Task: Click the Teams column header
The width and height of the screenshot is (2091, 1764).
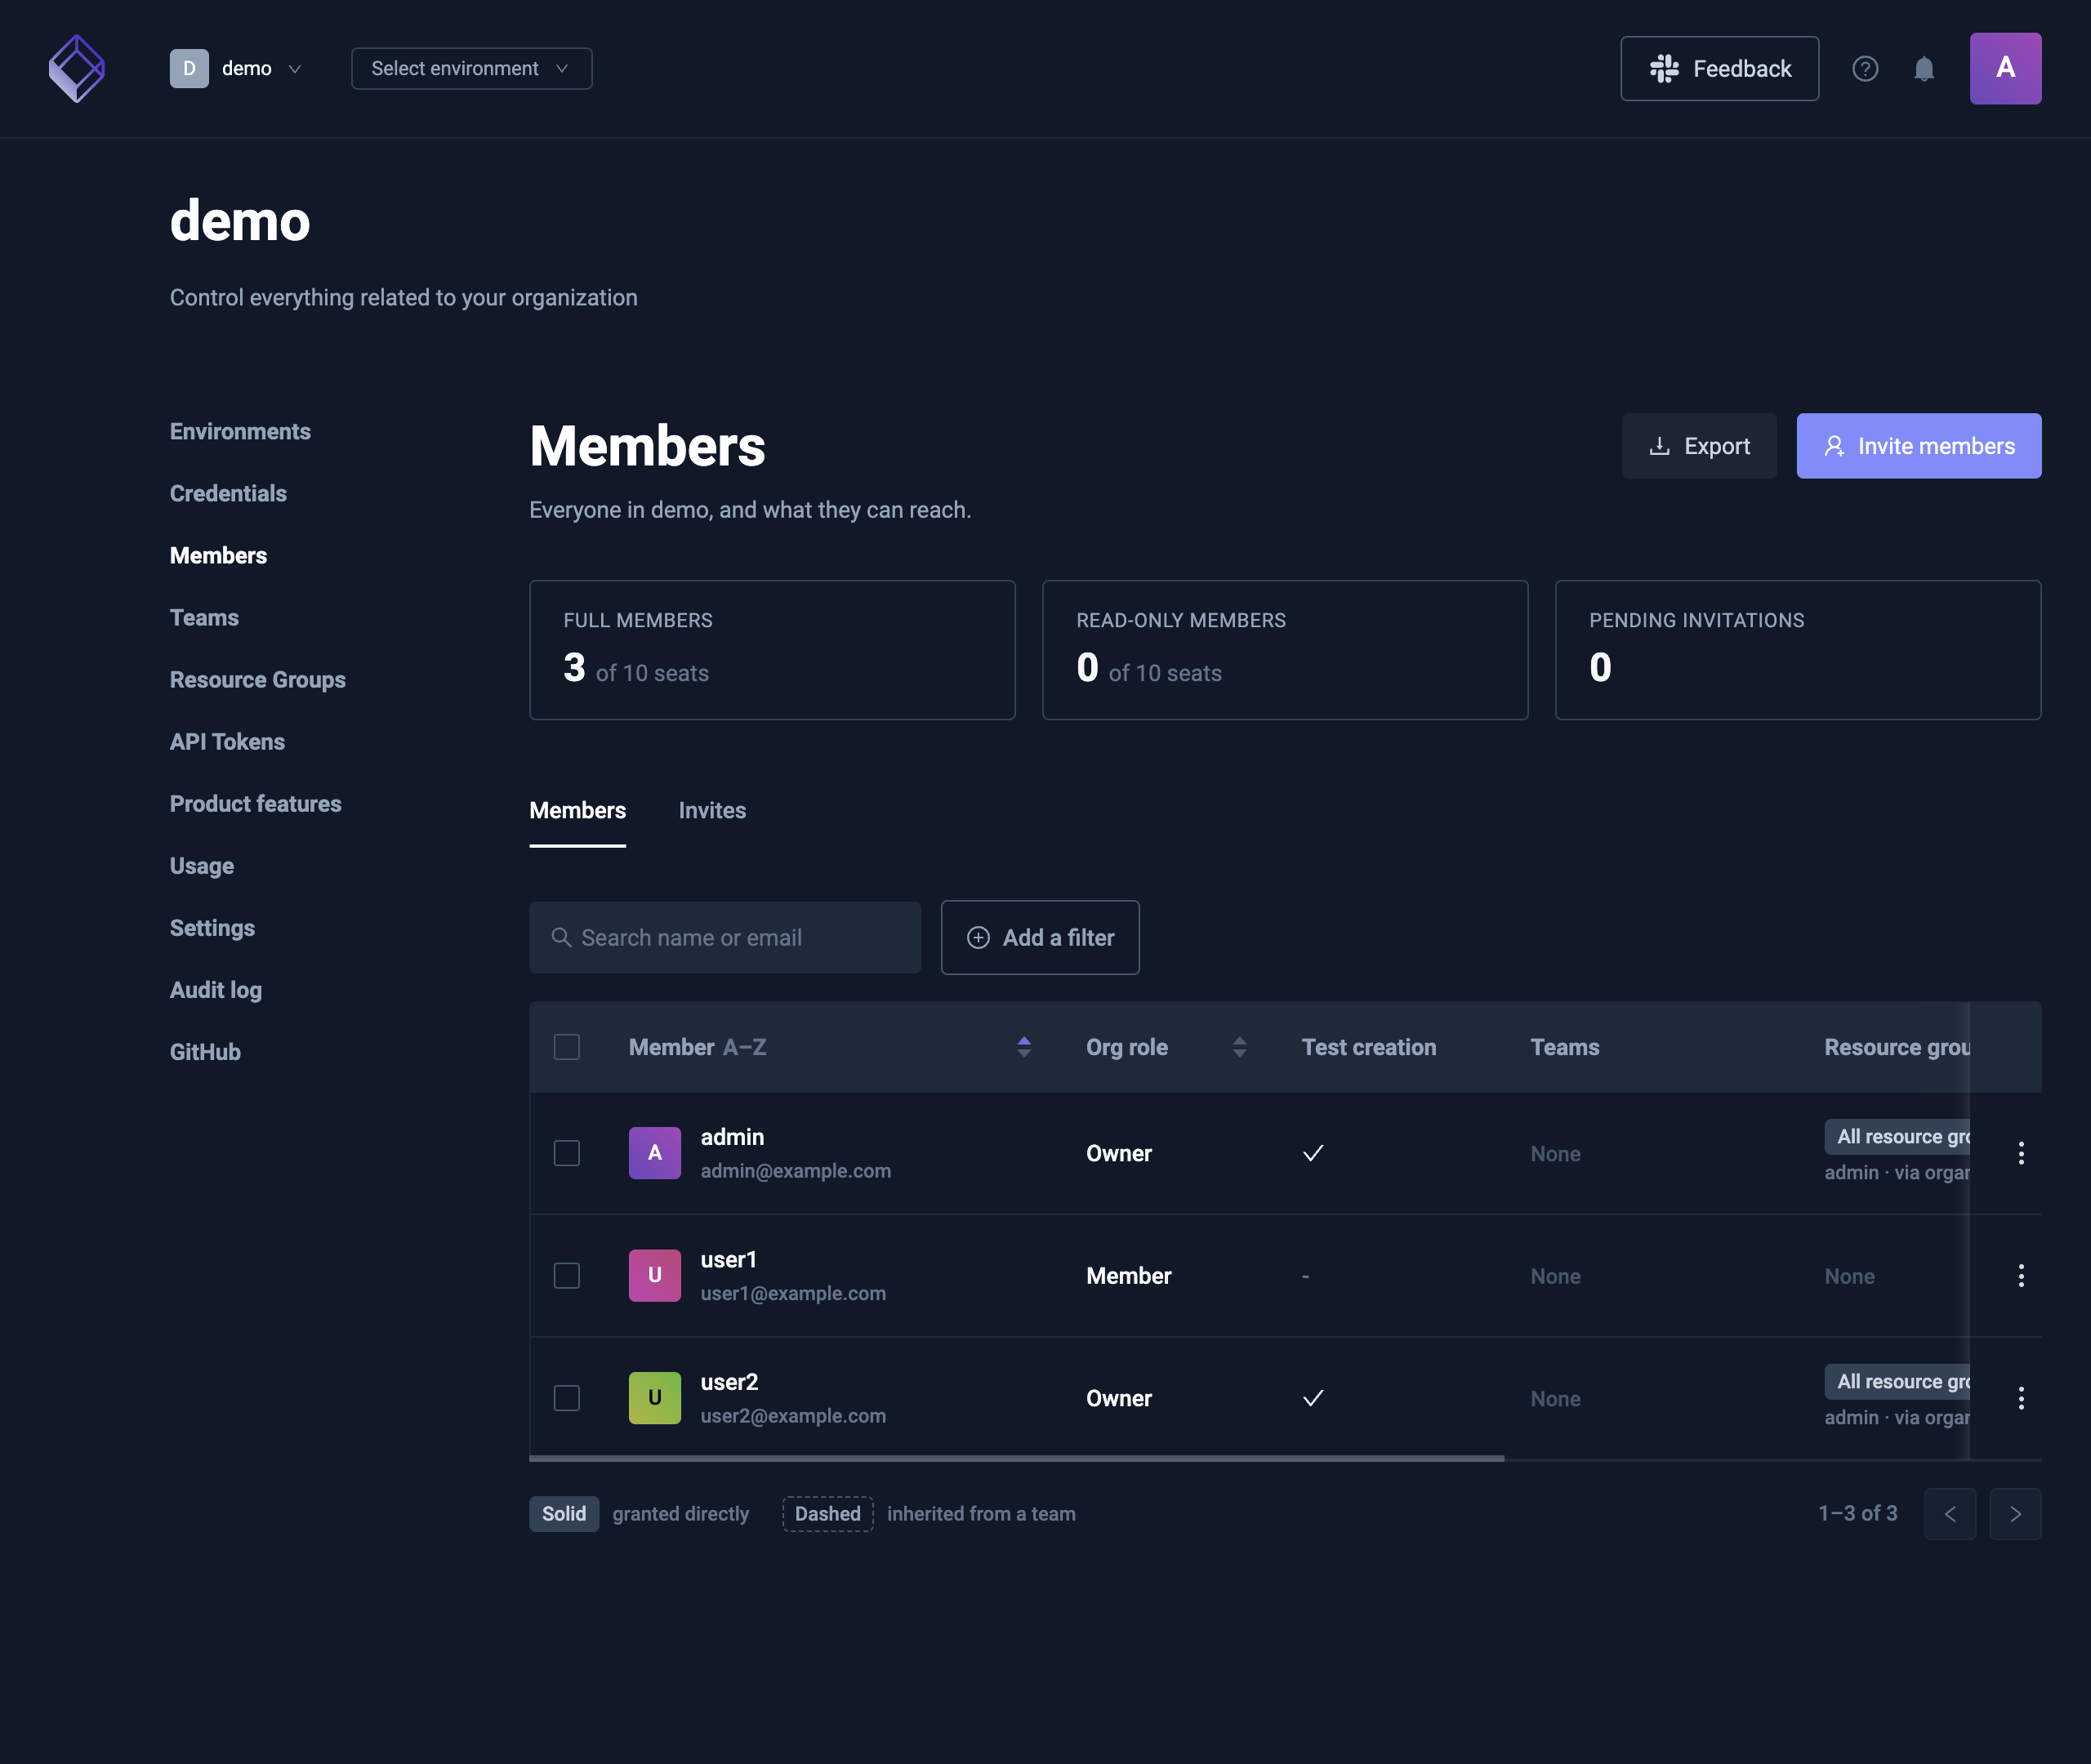Action: 1564,1047
